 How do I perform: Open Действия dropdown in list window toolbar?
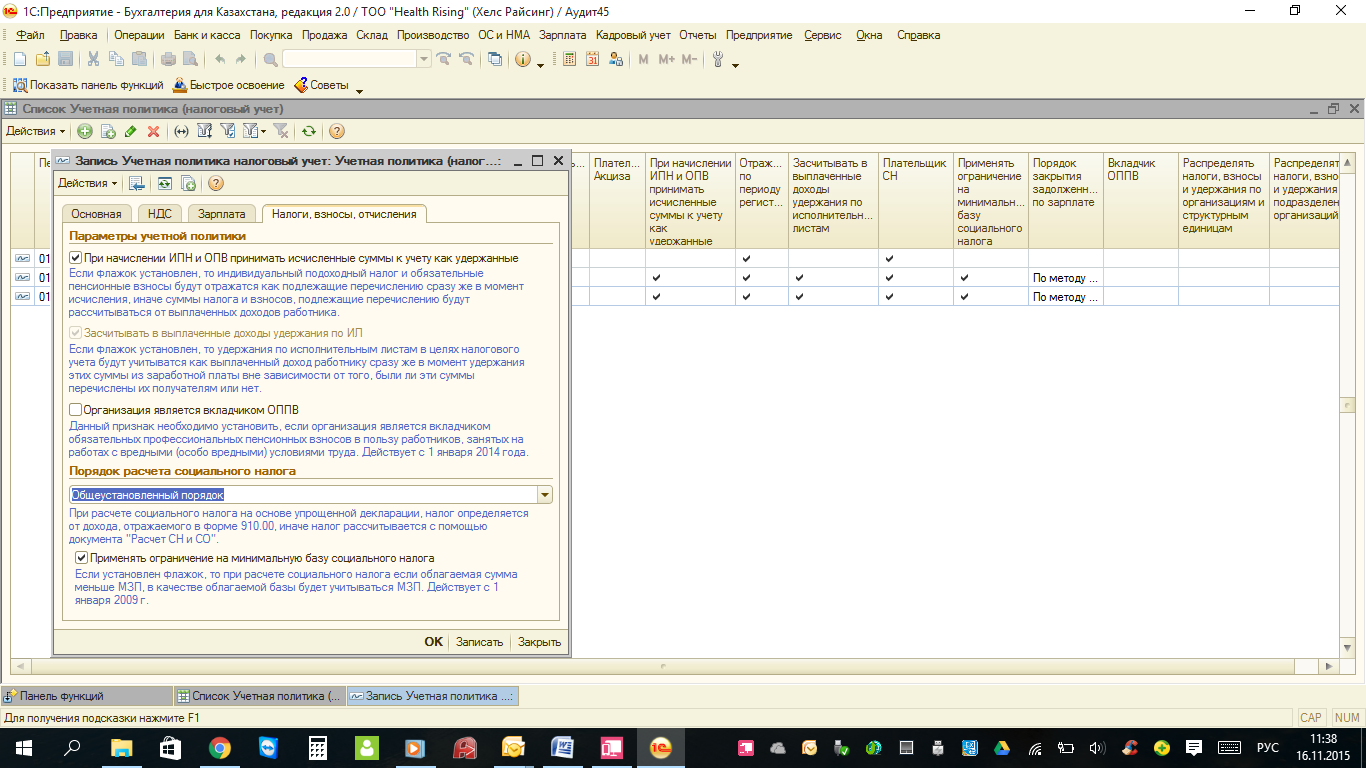coord(36,131)
